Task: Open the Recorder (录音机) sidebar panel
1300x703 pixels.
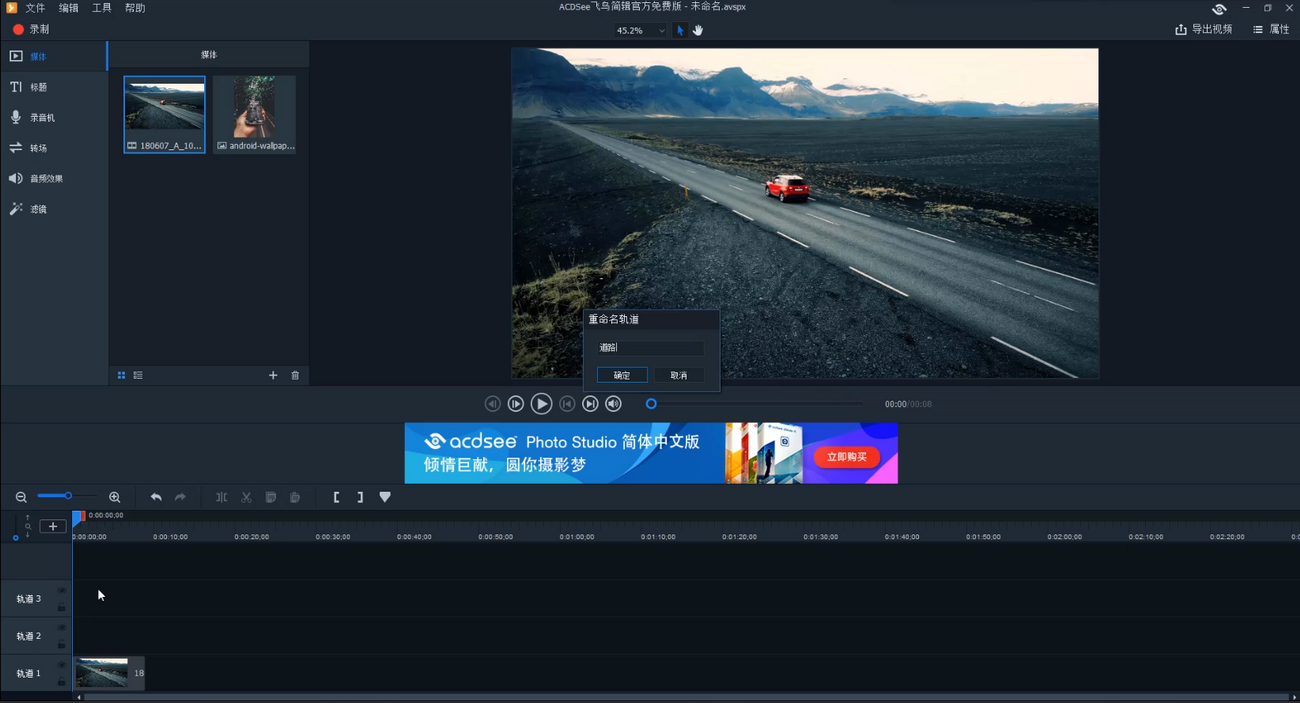Action: coord(53,118)
